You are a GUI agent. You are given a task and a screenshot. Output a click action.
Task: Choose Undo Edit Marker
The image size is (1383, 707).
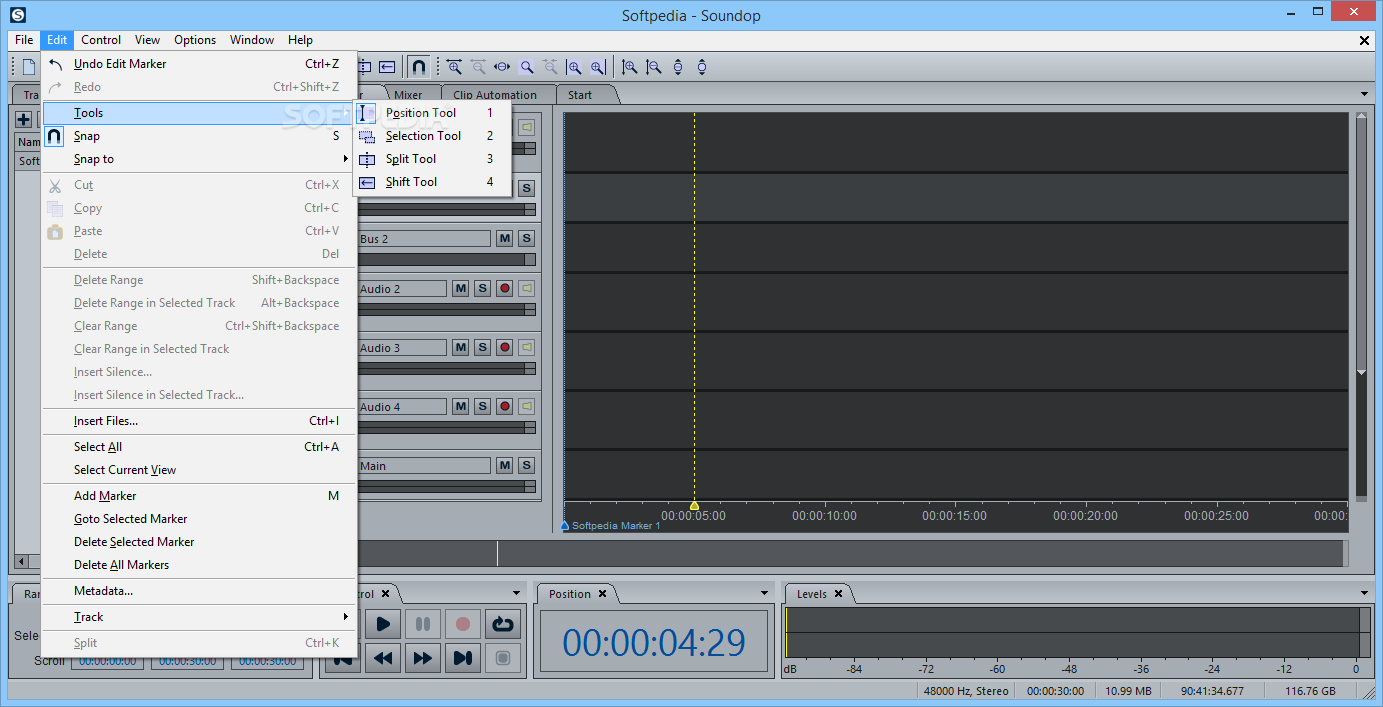pos(199,64)
